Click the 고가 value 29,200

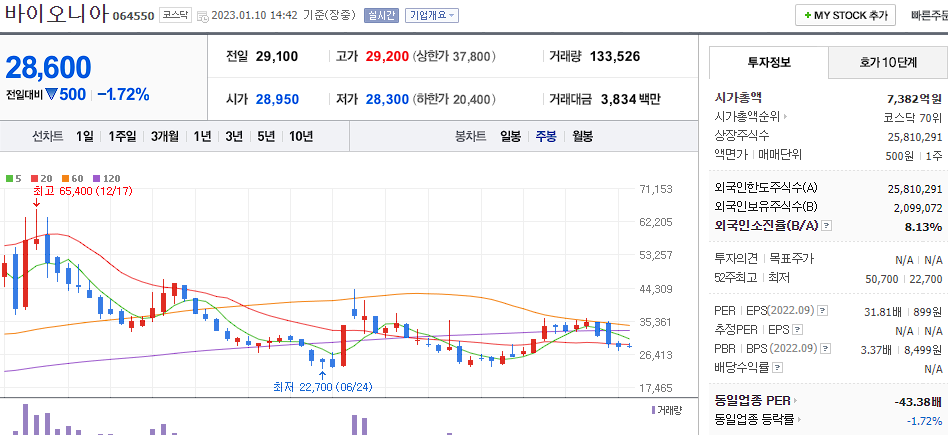click(387, 57)
